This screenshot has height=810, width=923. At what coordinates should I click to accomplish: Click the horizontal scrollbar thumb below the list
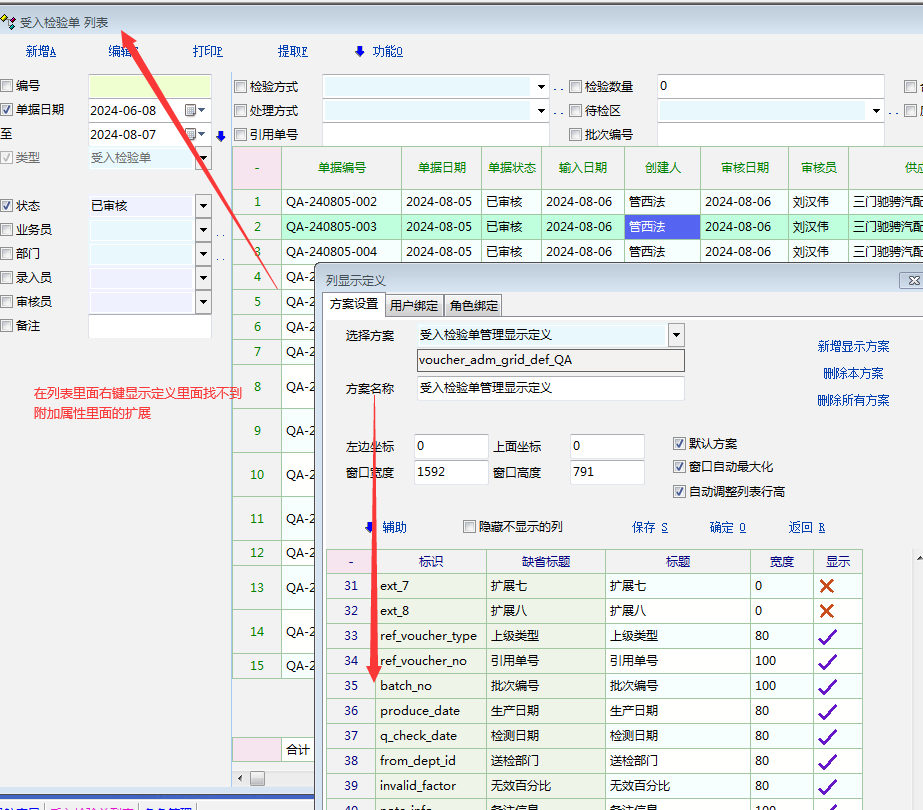257,778
